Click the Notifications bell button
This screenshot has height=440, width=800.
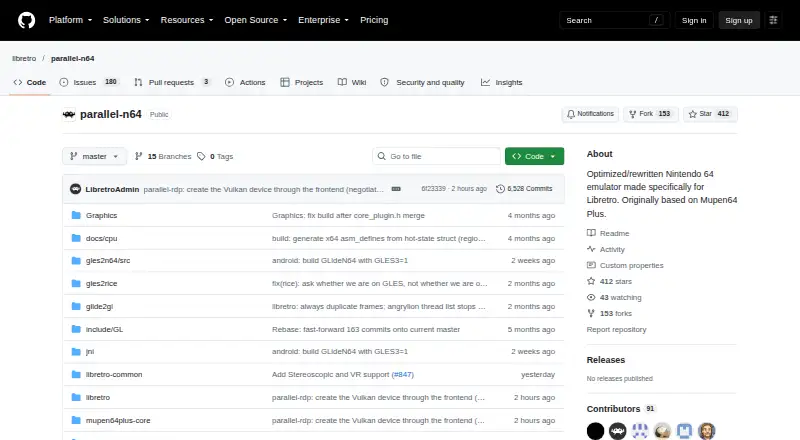click(590, 114)
